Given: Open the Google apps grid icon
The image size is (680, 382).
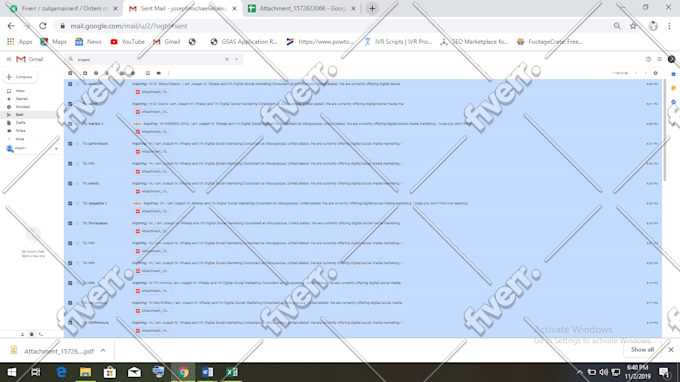Looking at the screenshot, I should pos(660,59).
